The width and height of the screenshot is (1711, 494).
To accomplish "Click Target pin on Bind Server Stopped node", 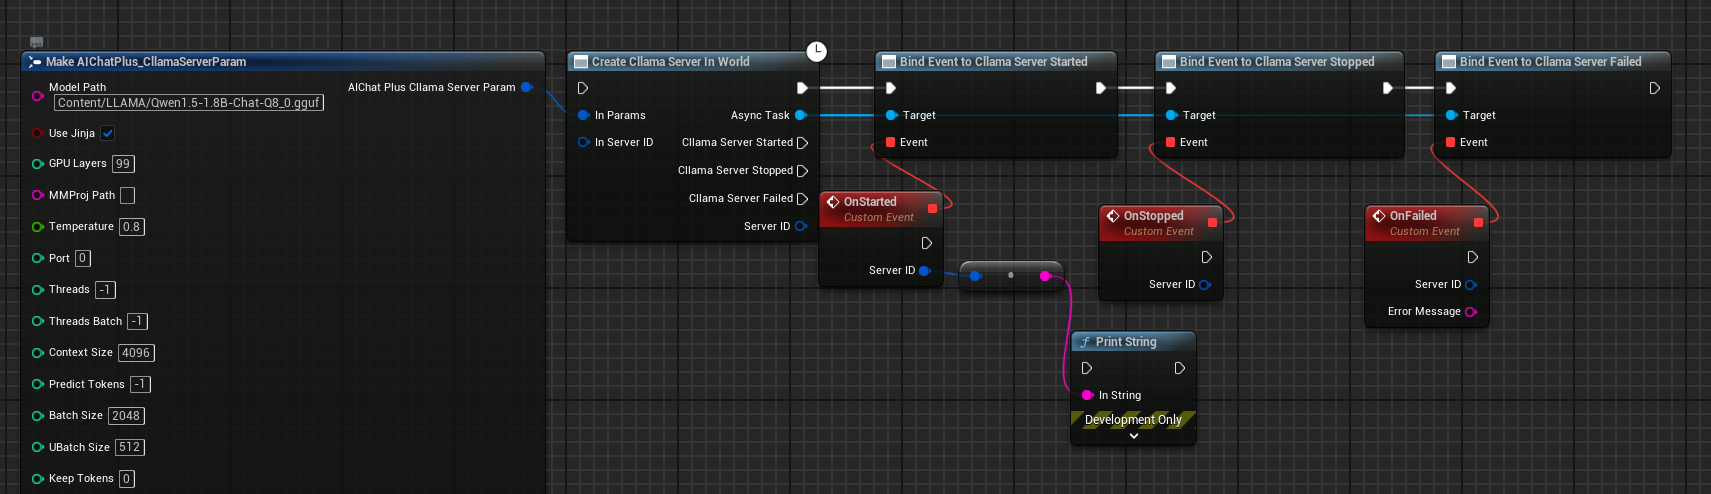I will 1171,115.
